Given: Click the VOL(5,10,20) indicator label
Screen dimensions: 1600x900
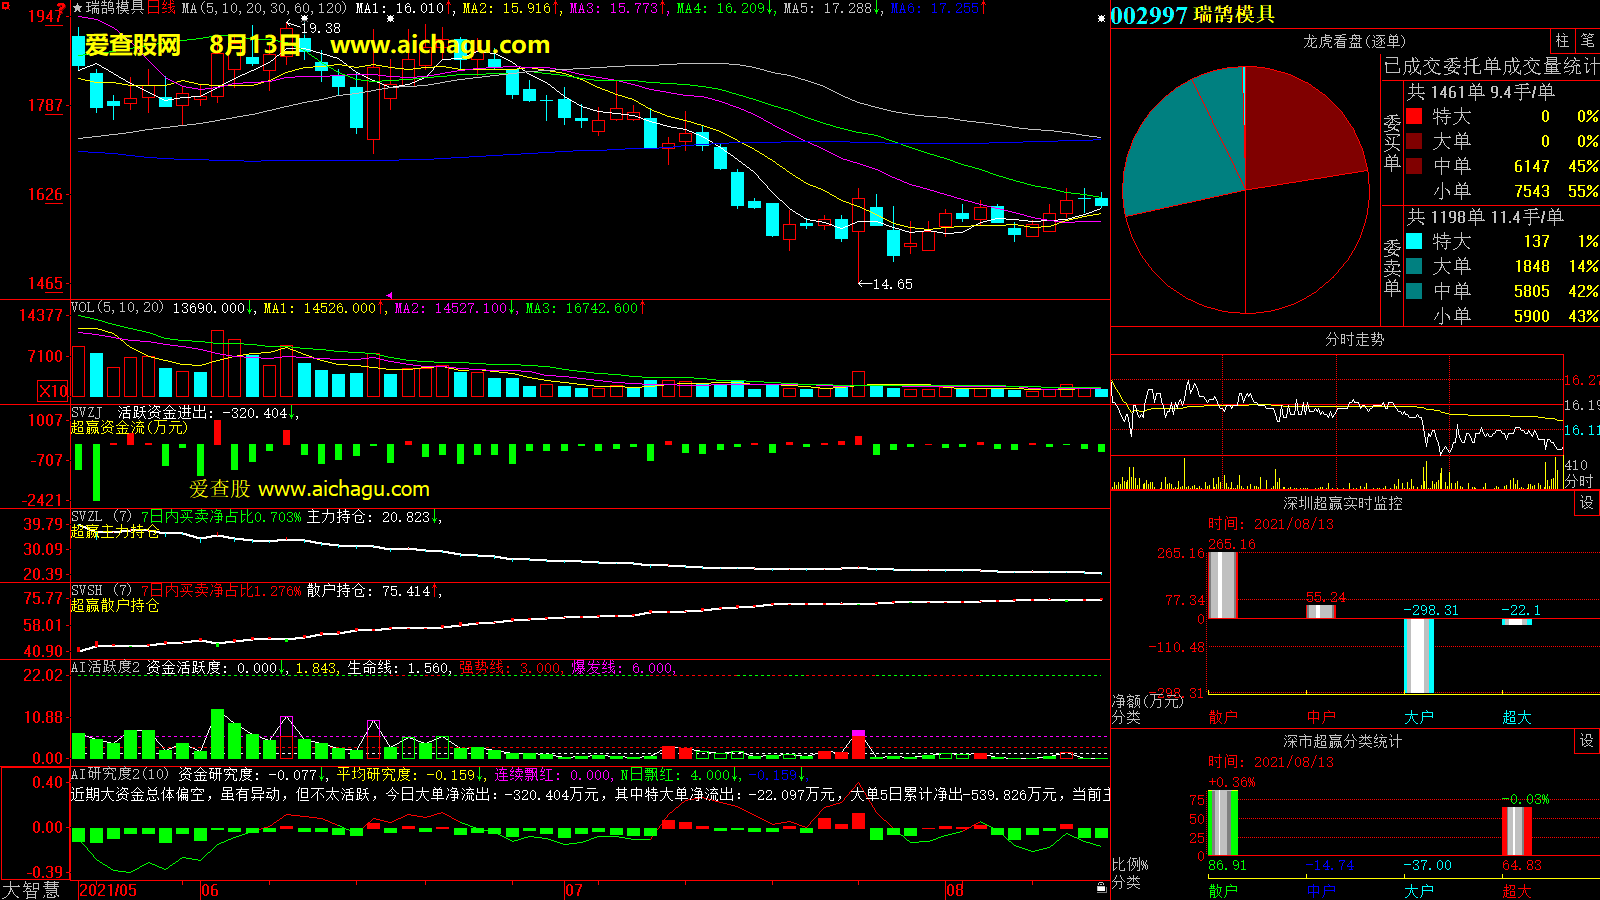Looking at the screenshot, I should pyautogui.click(x=117, y=308).
